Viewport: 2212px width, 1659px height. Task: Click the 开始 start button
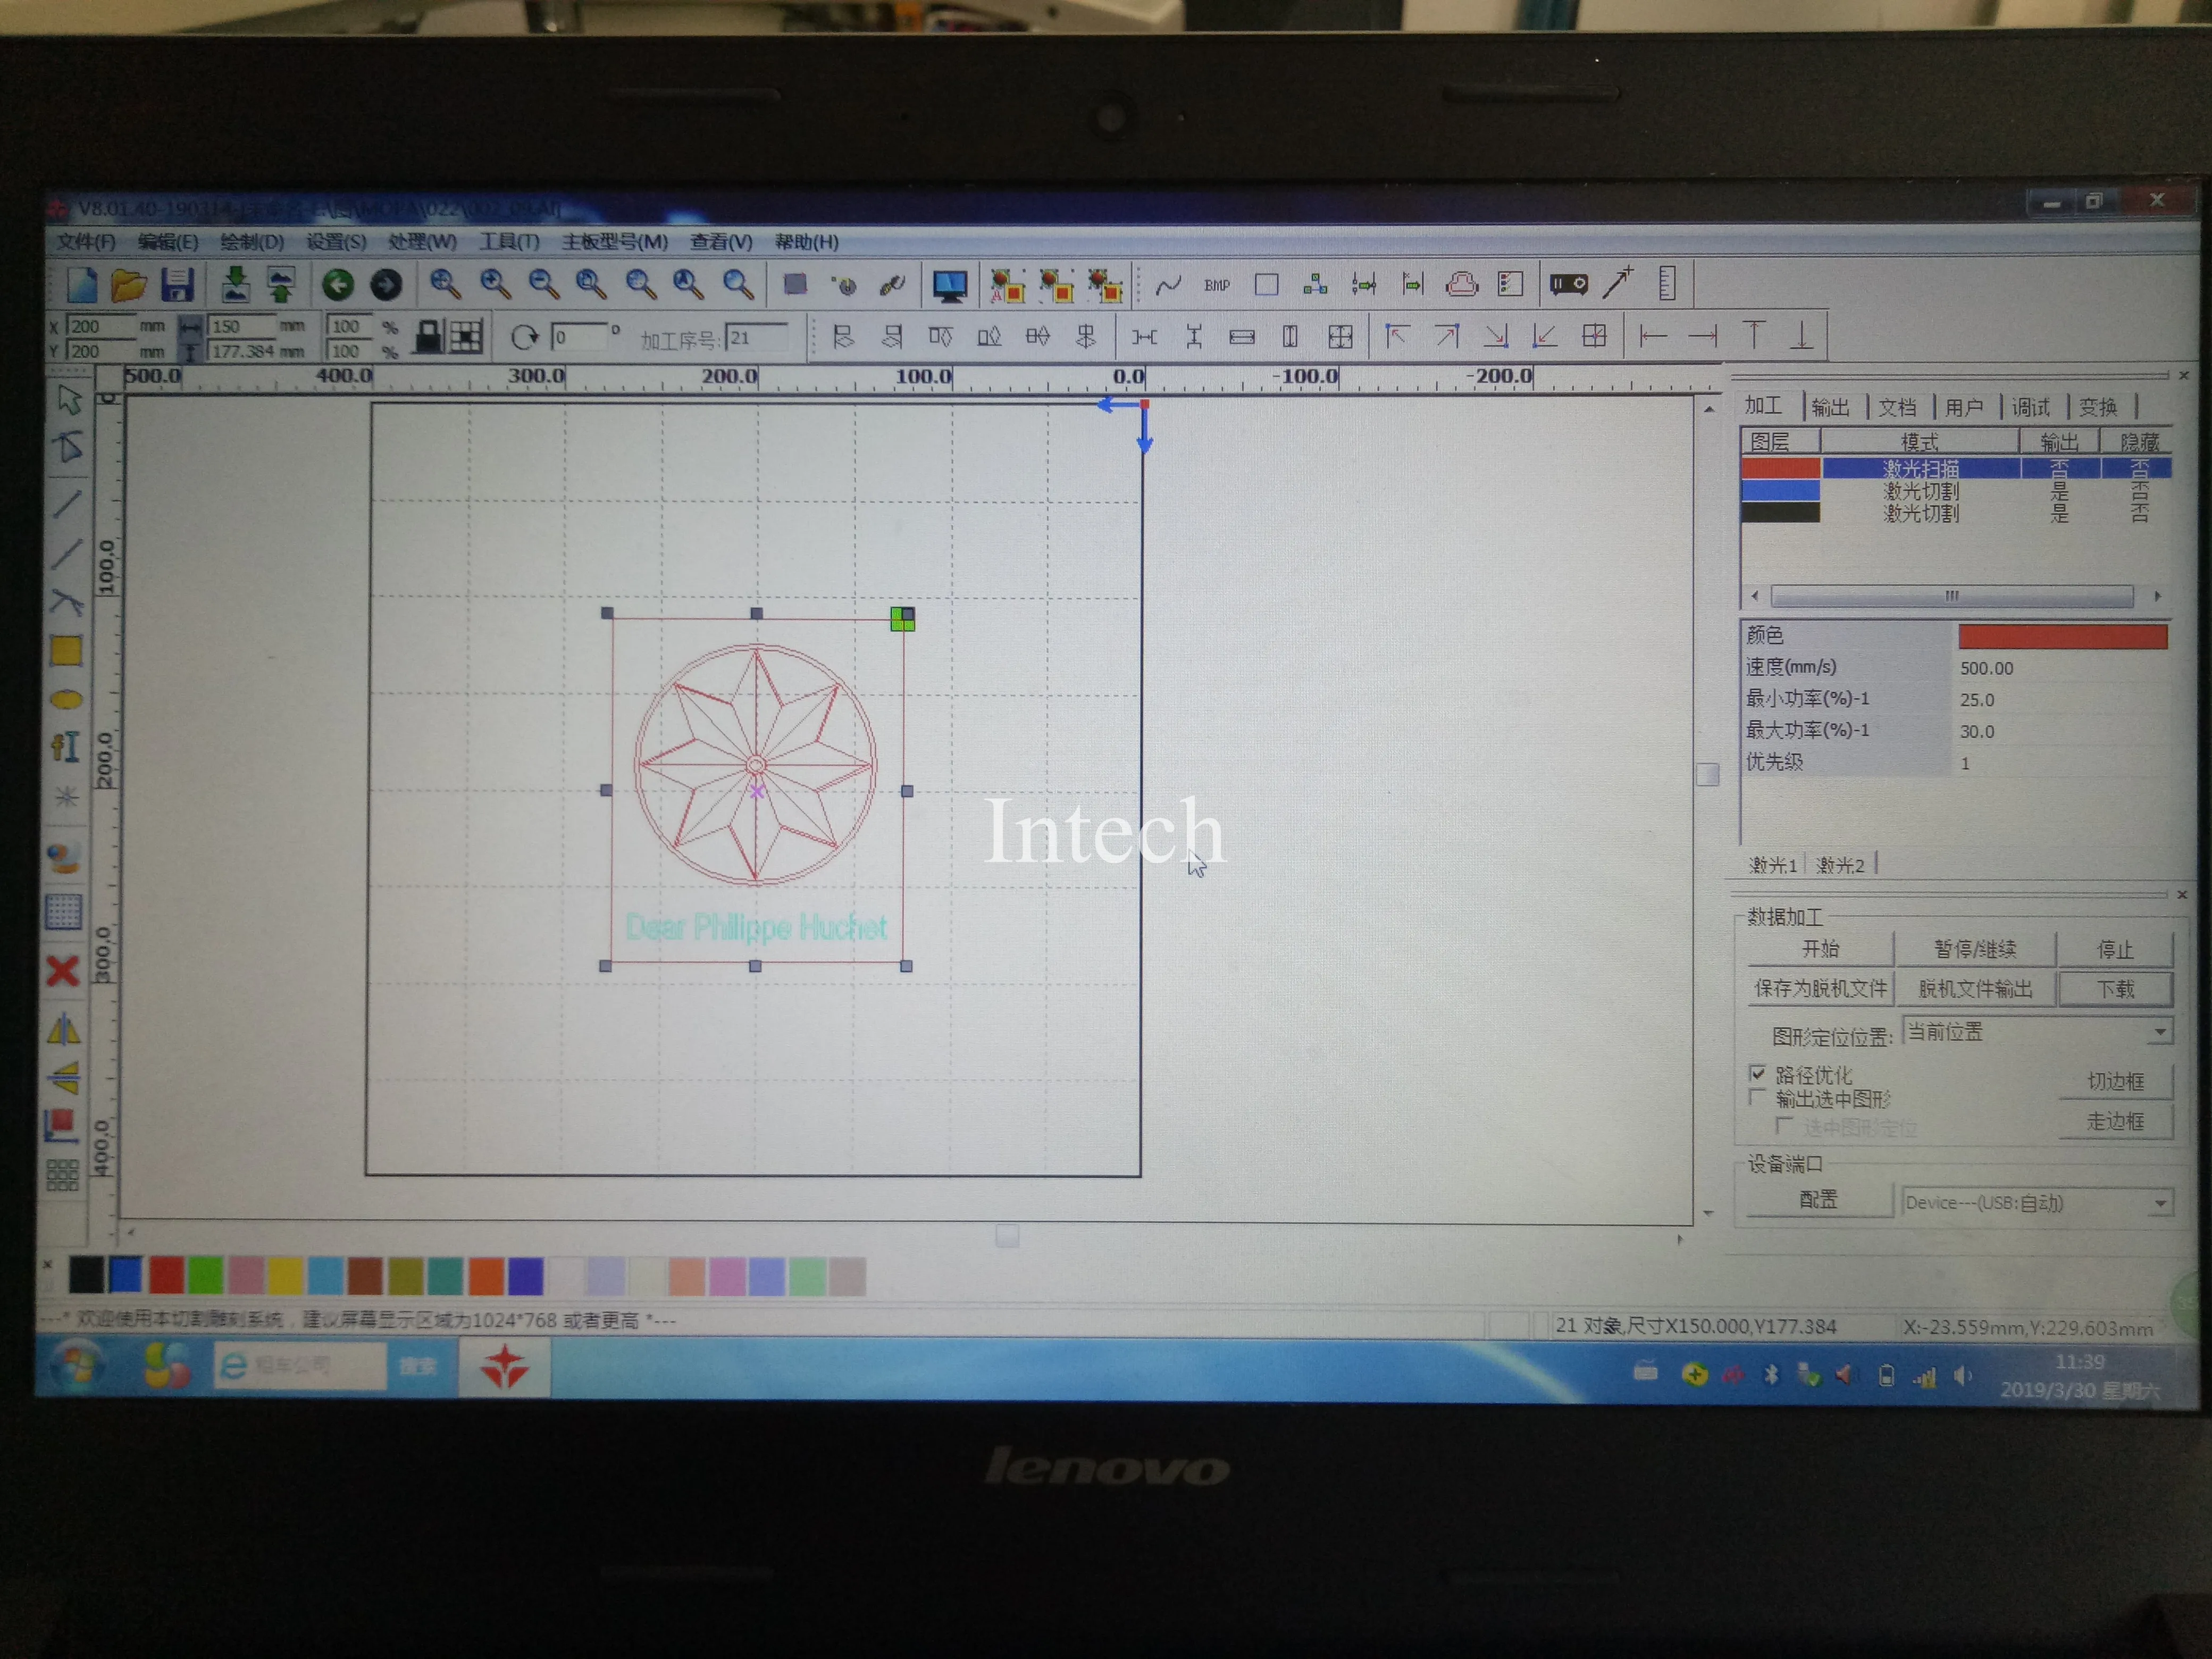click(1820, 948)
